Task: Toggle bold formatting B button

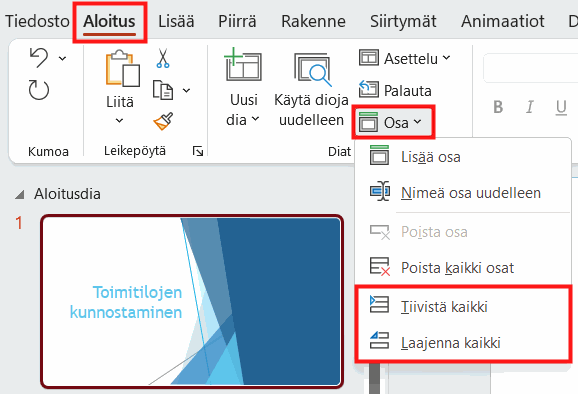Action: click(x=498, y=107)
